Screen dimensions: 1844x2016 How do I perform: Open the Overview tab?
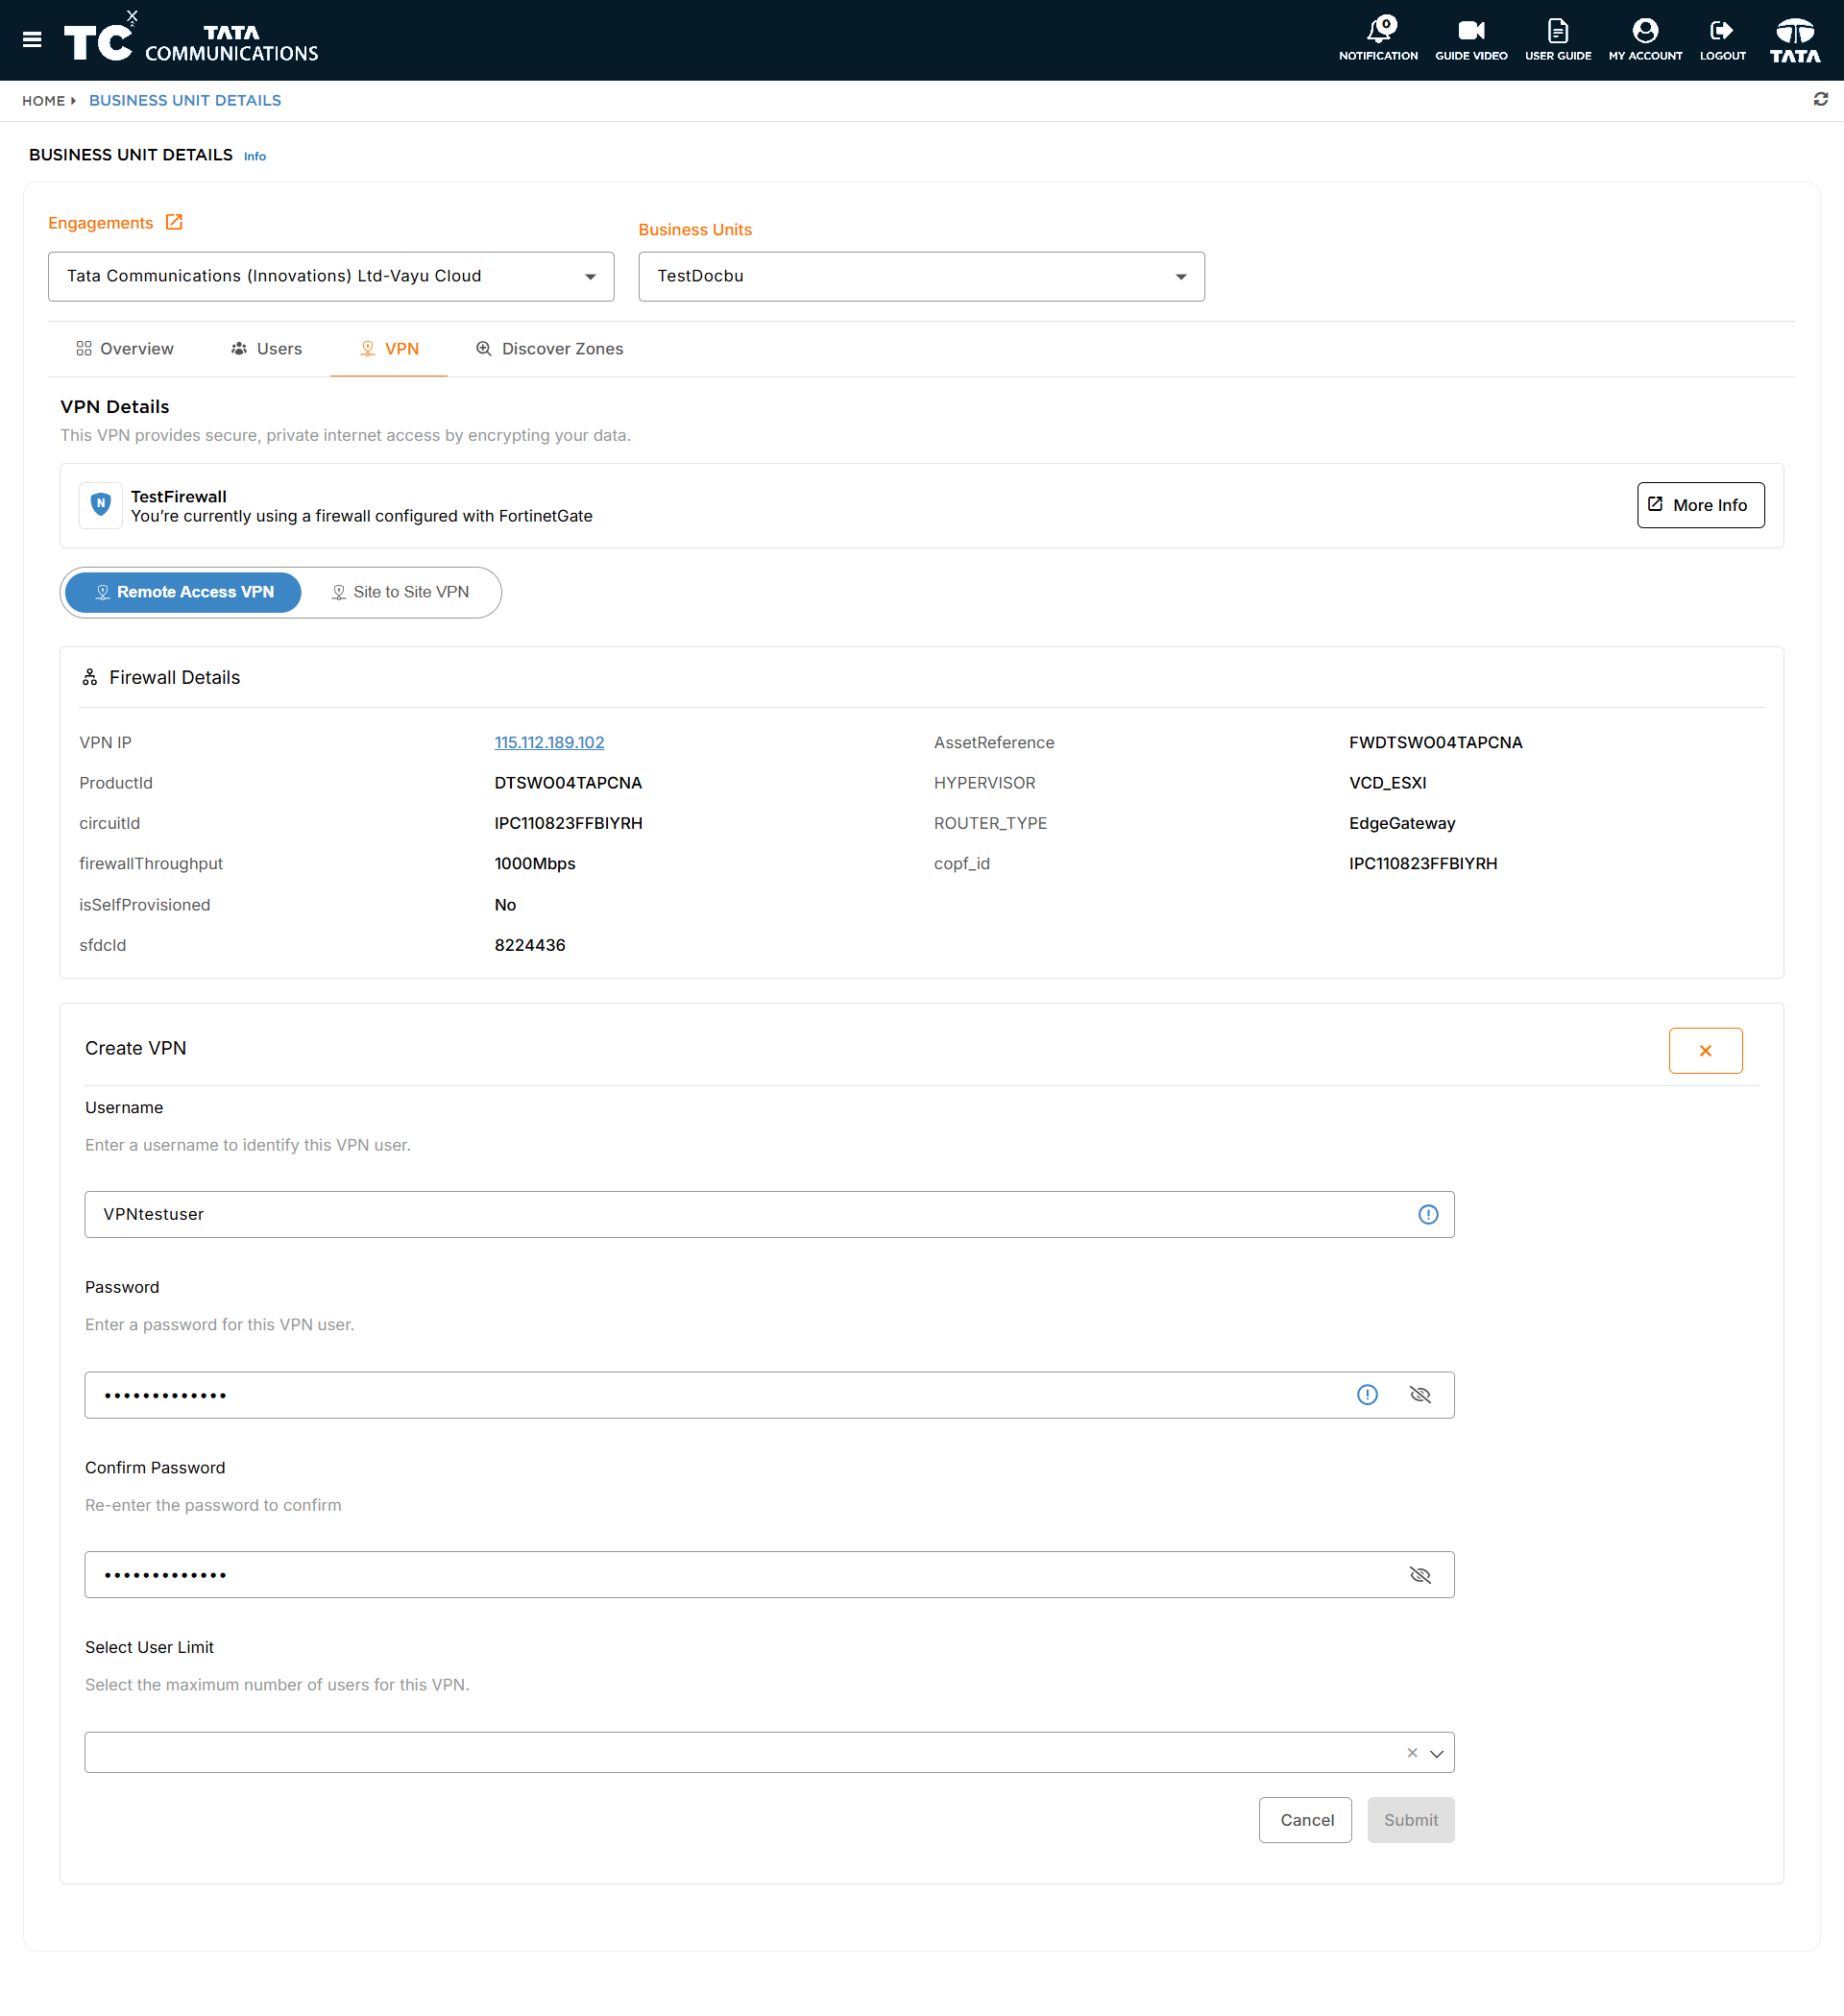point(125,349)
